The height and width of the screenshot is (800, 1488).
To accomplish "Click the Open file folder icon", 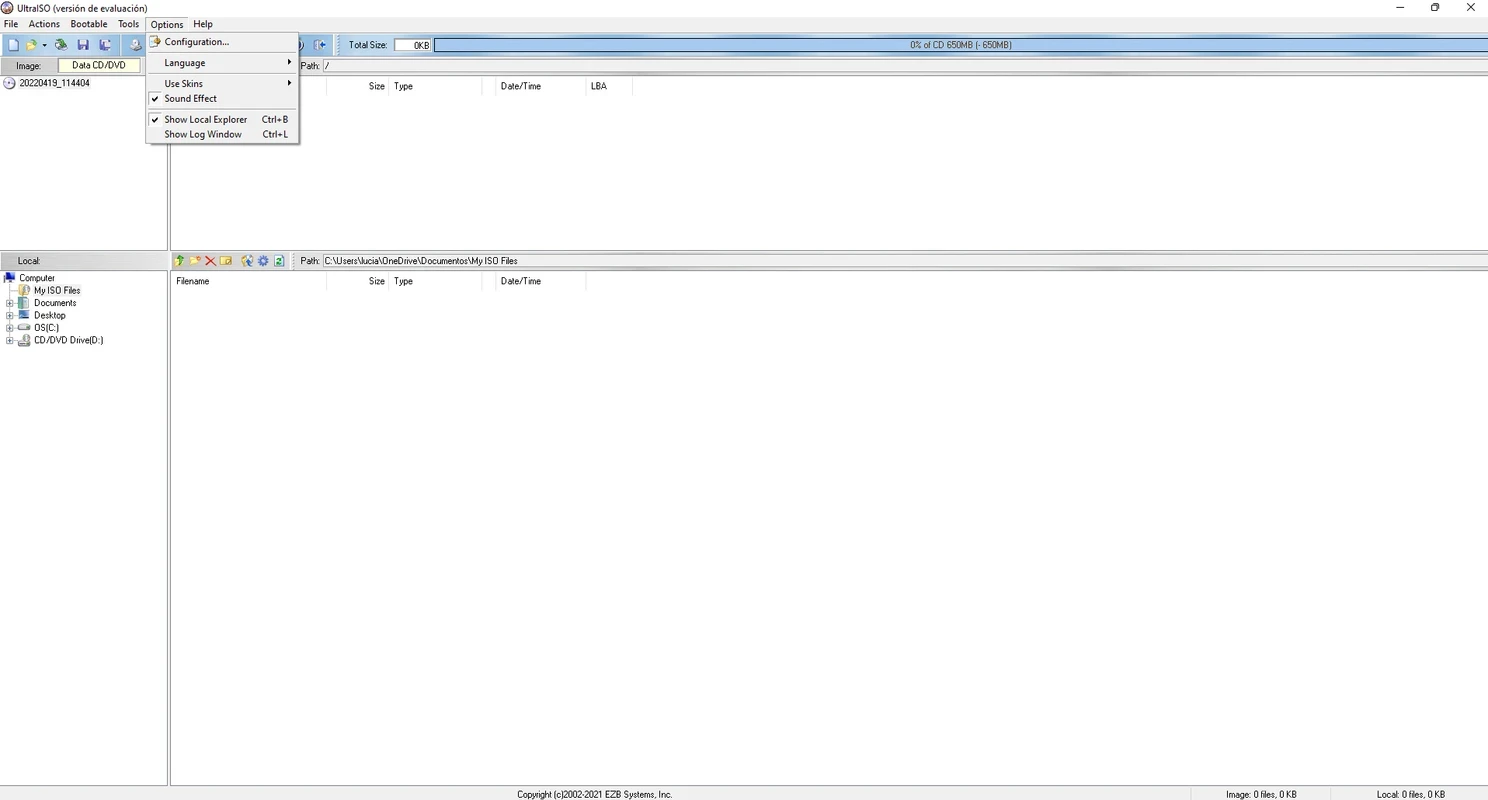I will pyautogui.click(x=32, y=45).
